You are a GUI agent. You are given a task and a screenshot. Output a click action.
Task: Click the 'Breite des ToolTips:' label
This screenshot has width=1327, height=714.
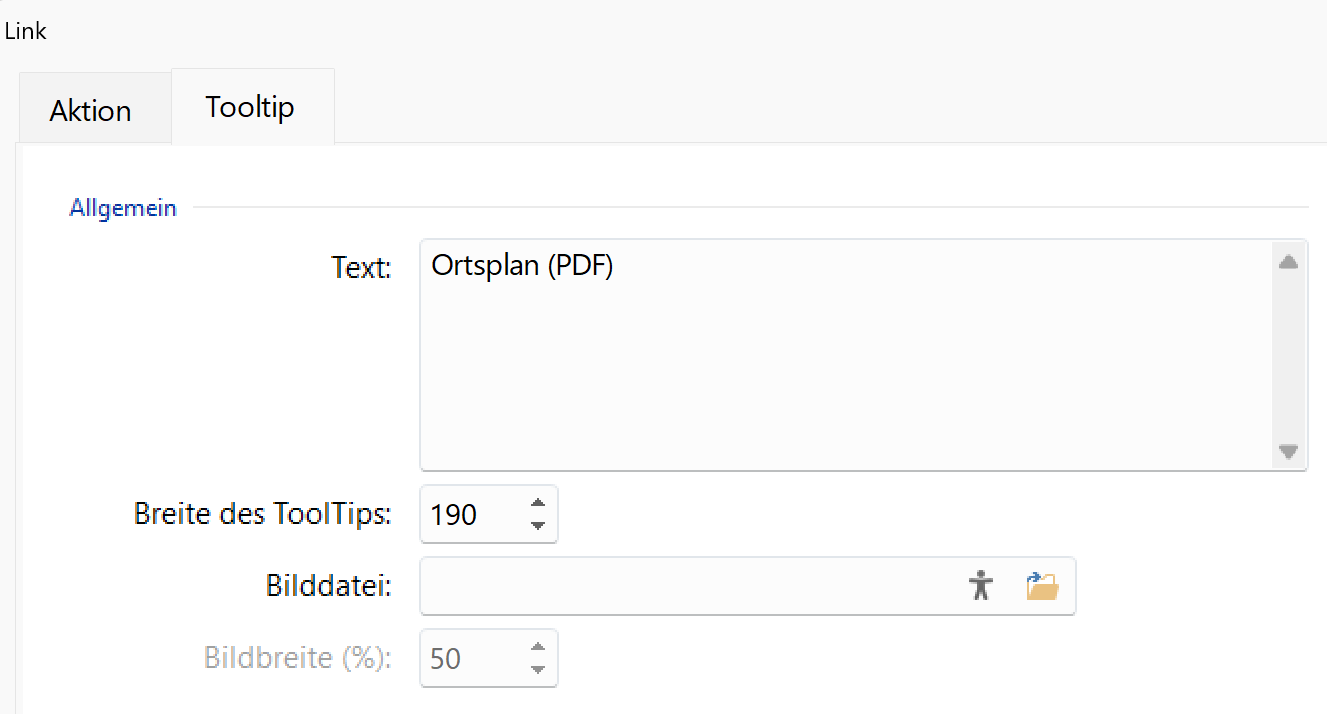click(262, 514)
